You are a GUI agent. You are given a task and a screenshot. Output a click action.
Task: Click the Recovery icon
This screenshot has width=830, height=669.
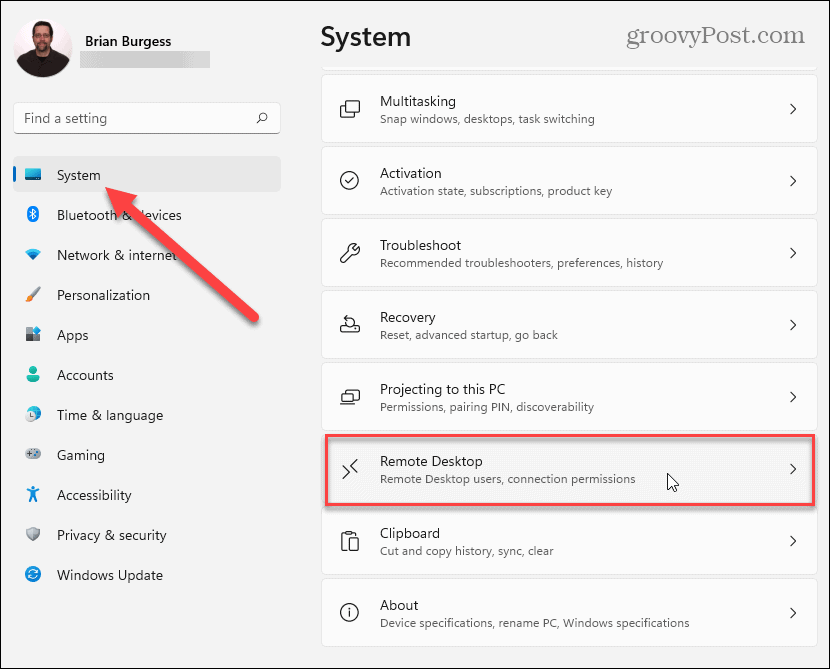(x=350, y=324)
